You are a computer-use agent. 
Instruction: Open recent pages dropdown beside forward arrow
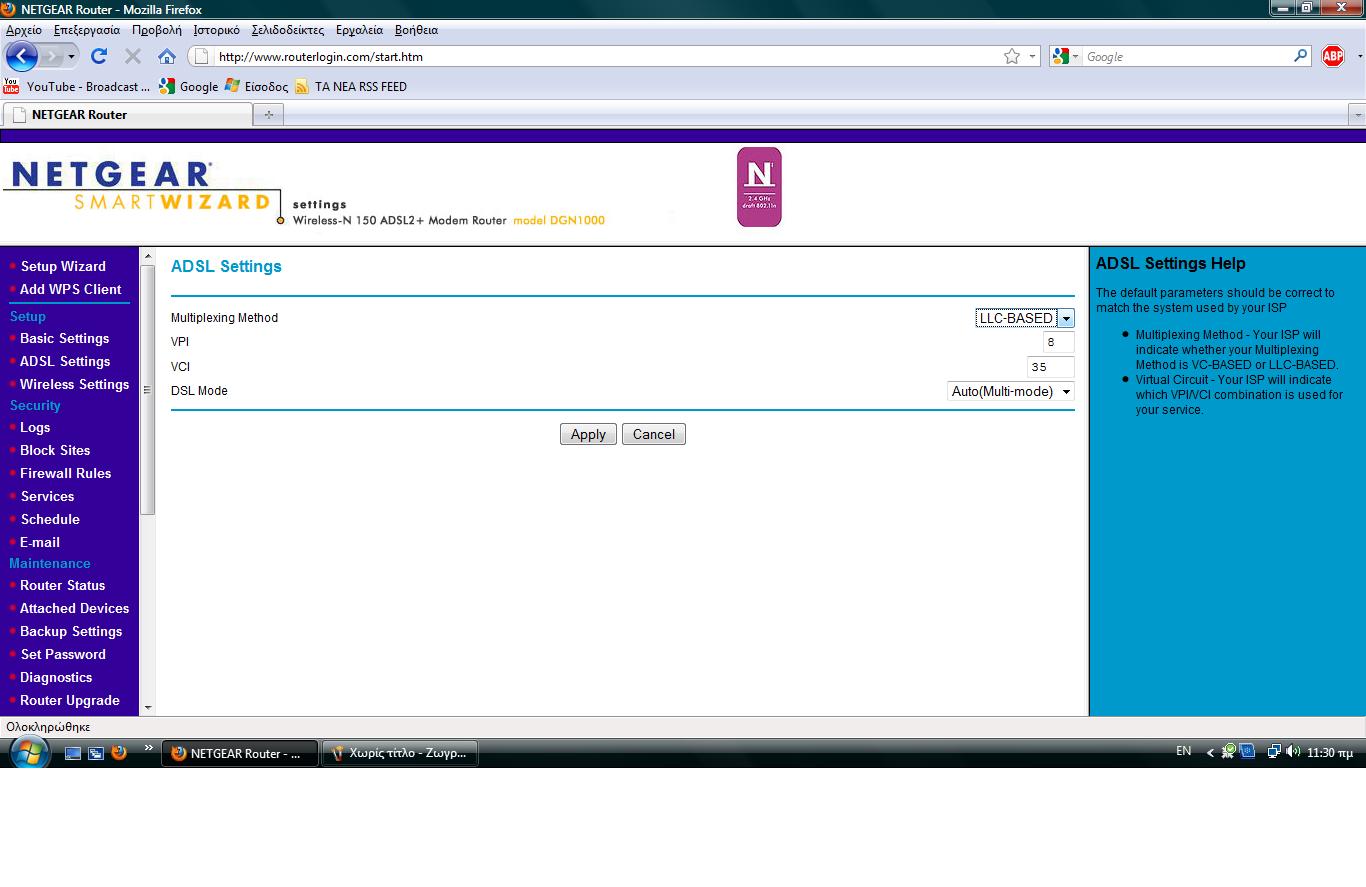pyautogui.click(x=71, y=57)
